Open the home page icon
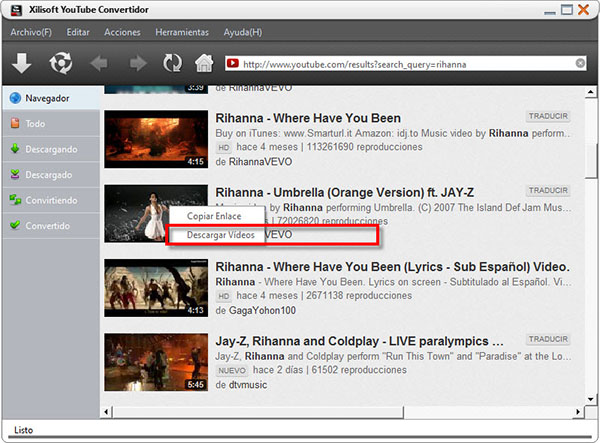600x443 pixels. pos(204,63)
